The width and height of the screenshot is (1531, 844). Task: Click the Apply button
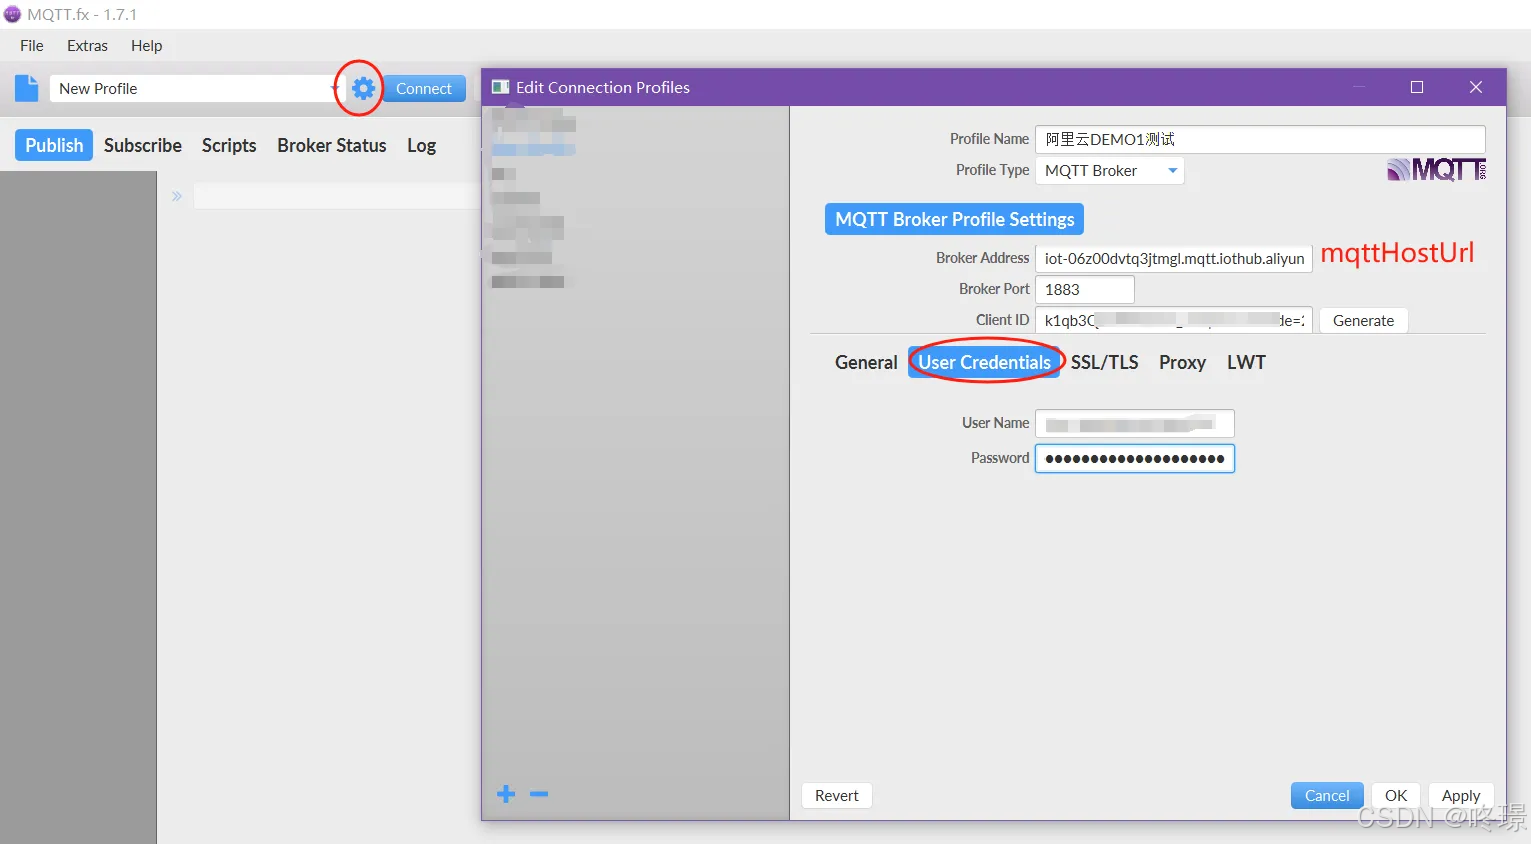[x=1461, y=795]
